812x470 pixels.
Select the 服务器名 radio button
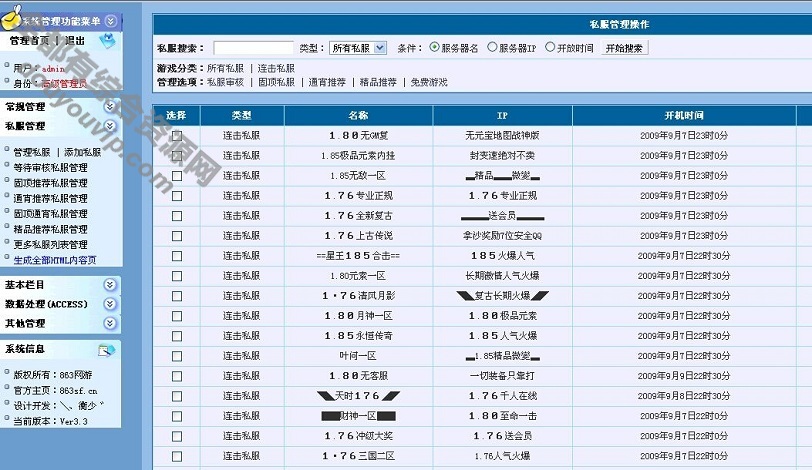(434, 47)
